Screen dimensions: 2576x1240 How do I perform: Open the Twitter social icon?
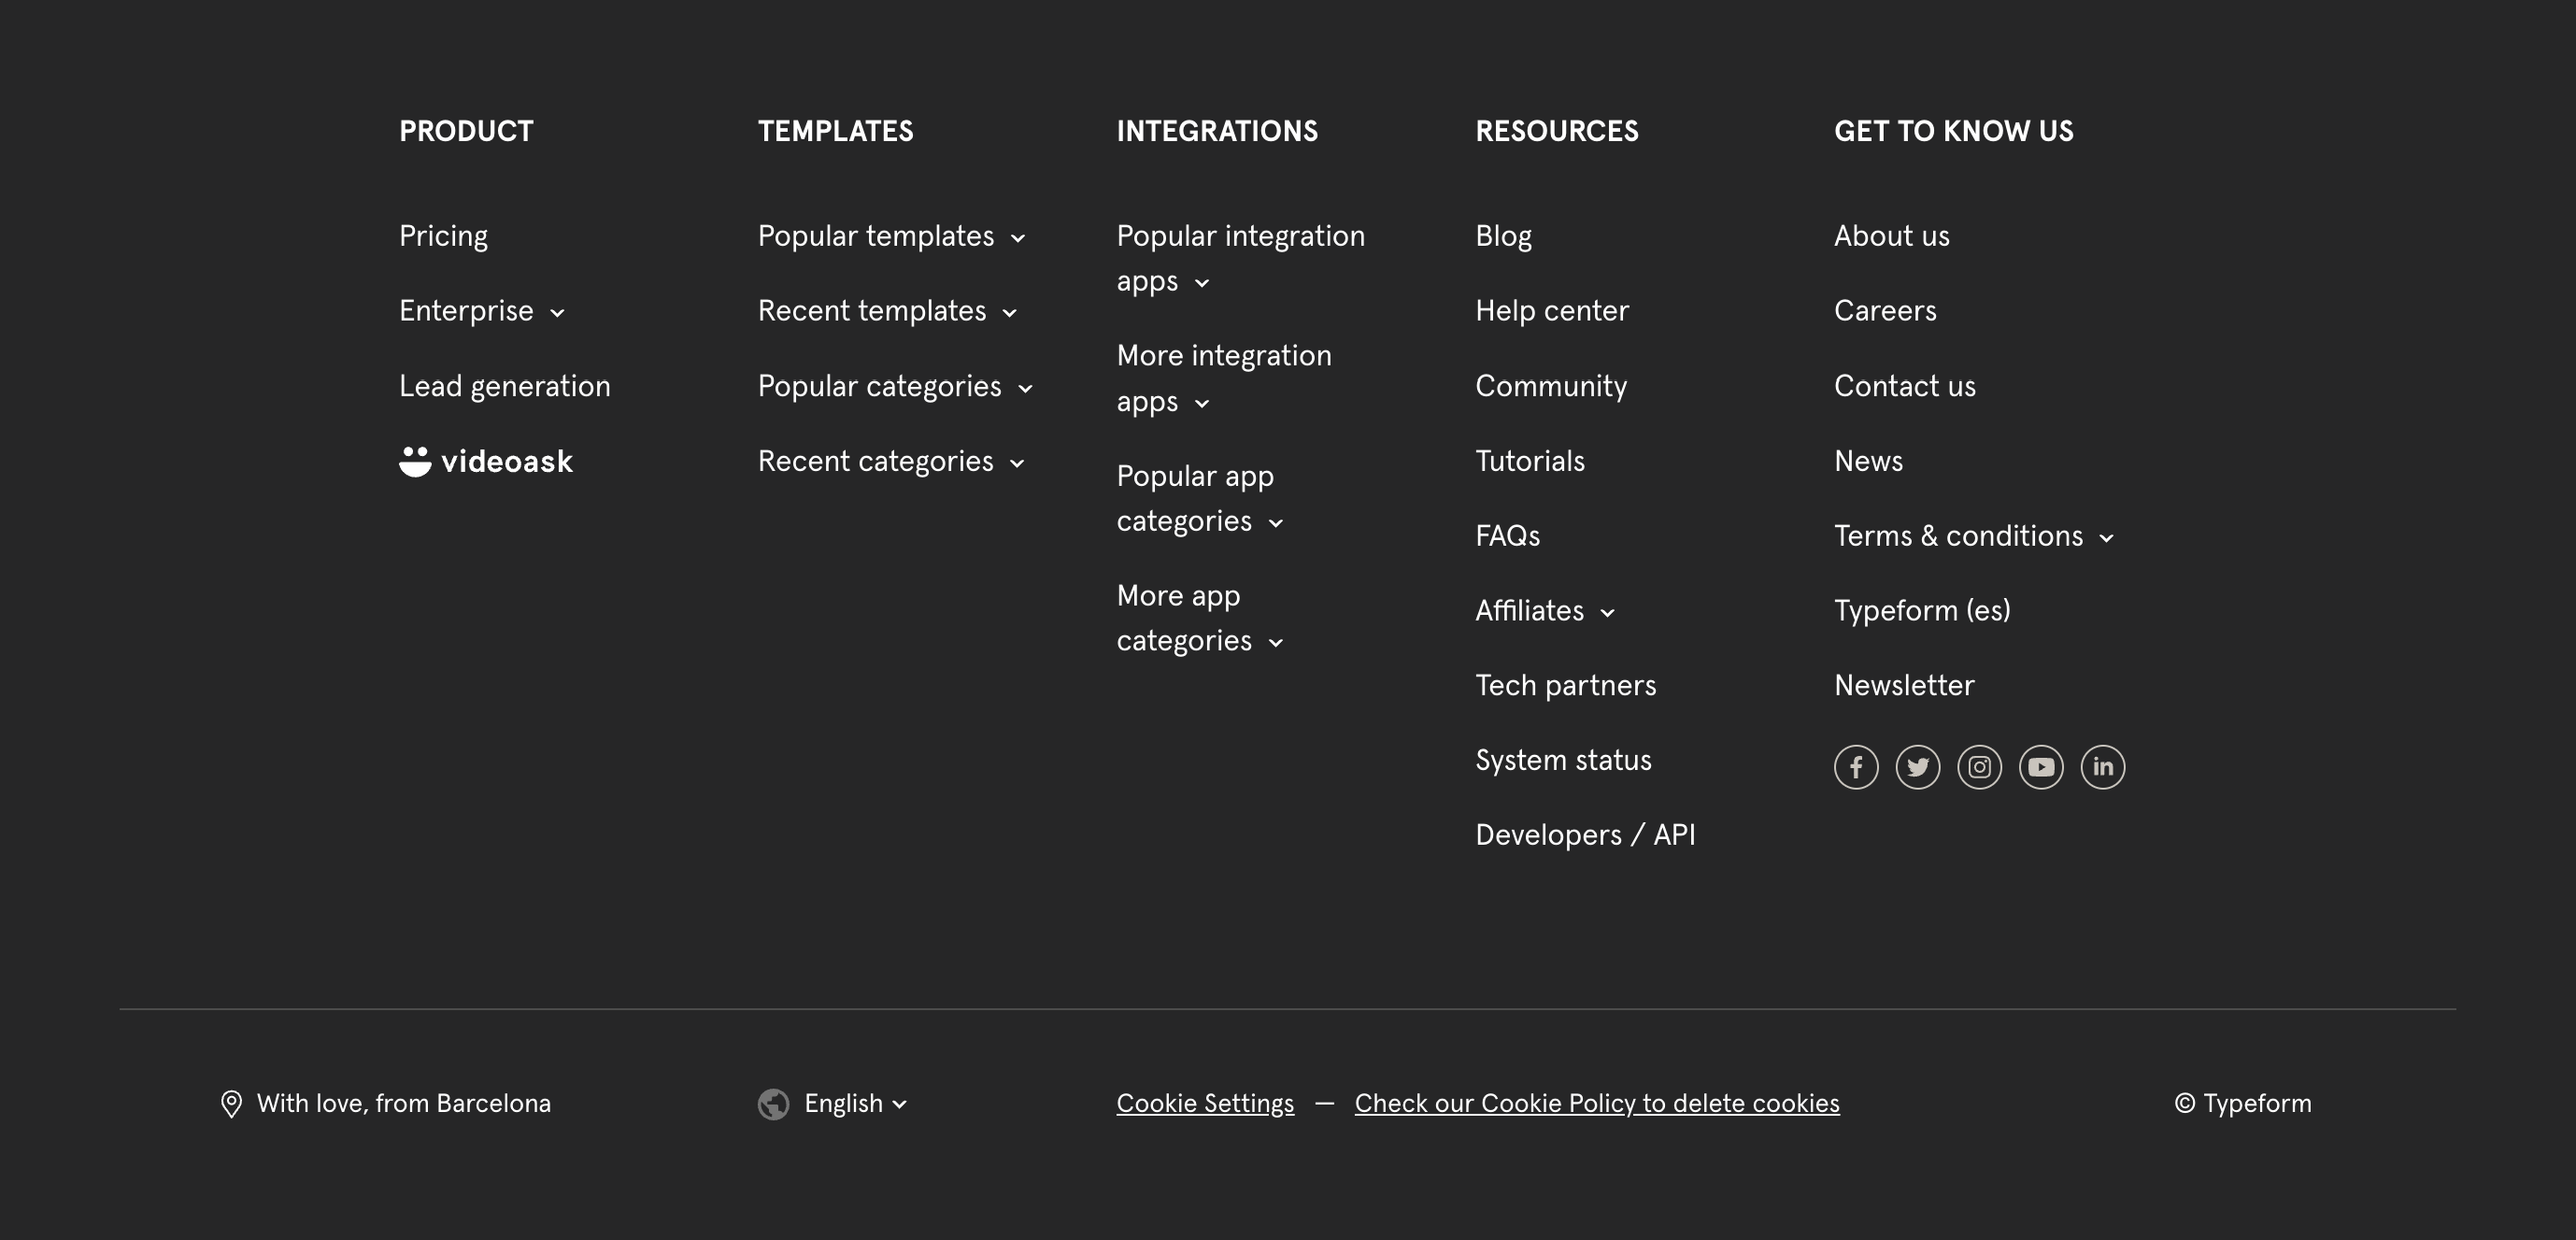pyautogui.click(x=1917, y=767)
